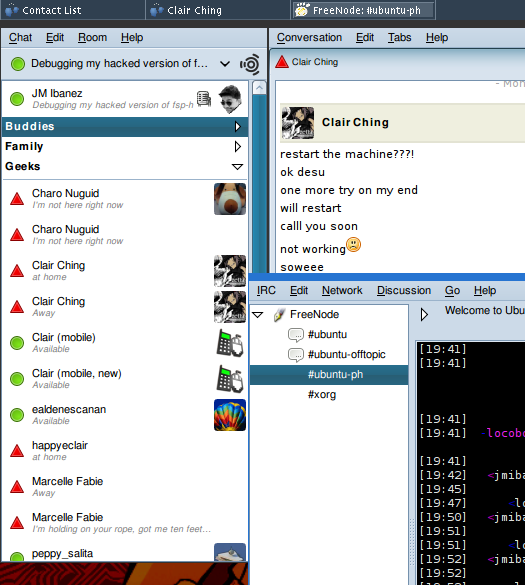
Task: Switch to Clair Ching taskbar window
Action: click(x=217, y=10)
